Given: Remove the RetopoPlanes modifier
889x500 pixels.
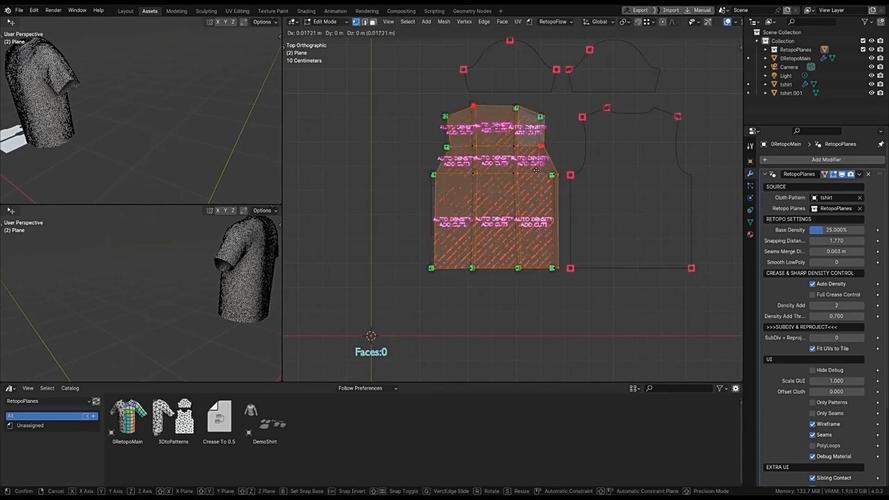Looking at the screenshot, I should click(x=869, y=174).
